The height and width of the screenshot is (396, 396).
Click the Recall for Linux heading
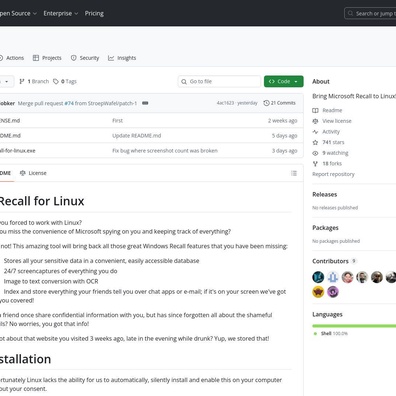(42, 201)
